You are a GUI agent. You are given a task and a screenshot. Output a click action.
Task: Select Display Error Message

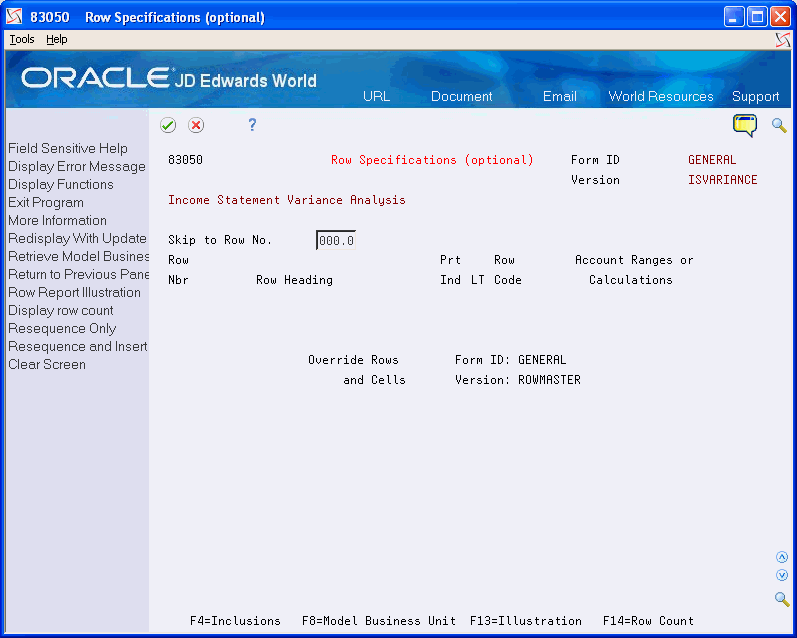coord(77,166)
